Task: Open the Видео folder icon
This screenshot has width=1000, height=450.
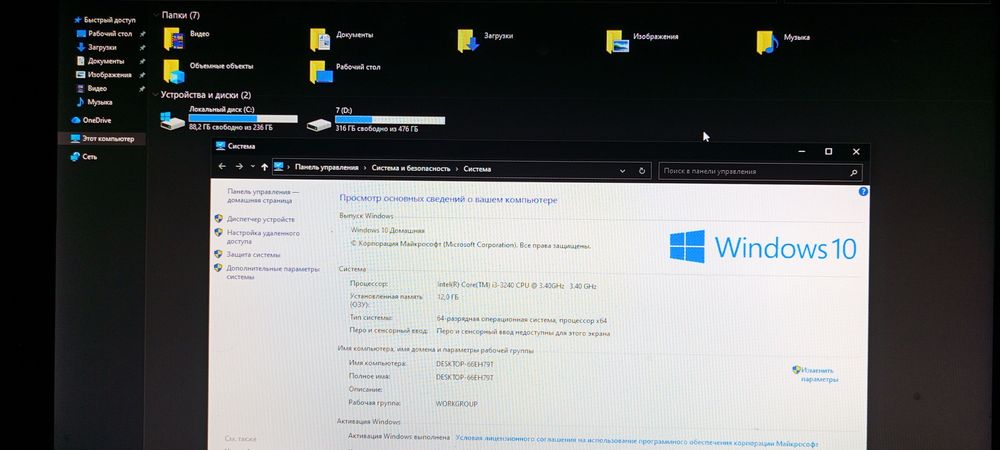Action: [173, 39]
